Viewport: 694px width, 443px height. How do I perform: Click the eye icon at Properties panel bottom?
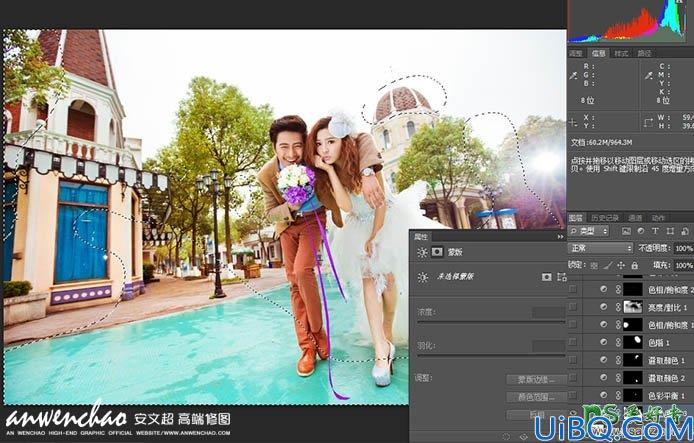point(523,437)
